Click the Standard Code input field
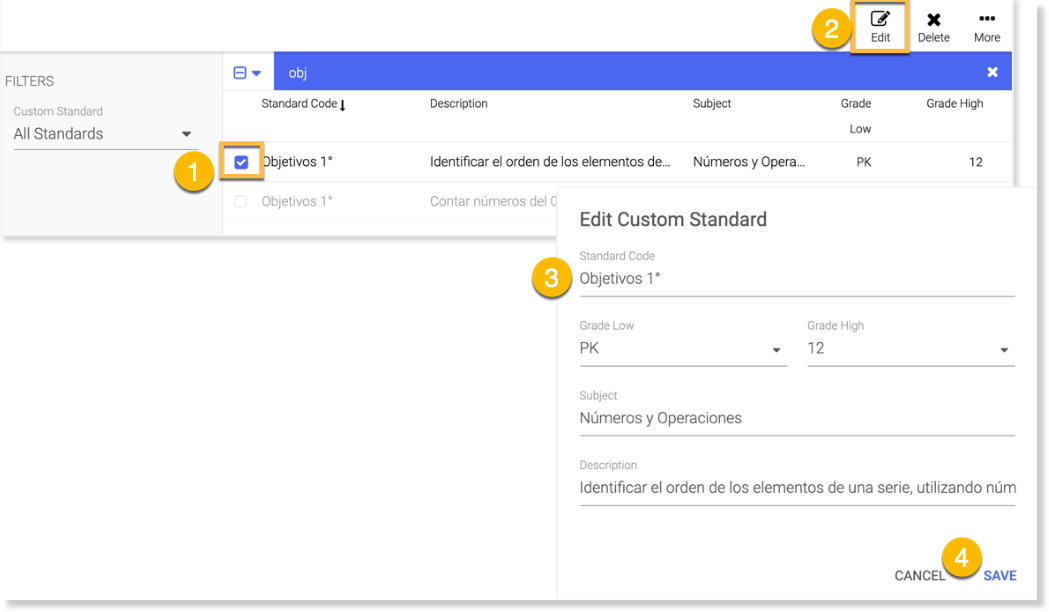This screenshot has height=612, width=1049. (x=796, y=279)
